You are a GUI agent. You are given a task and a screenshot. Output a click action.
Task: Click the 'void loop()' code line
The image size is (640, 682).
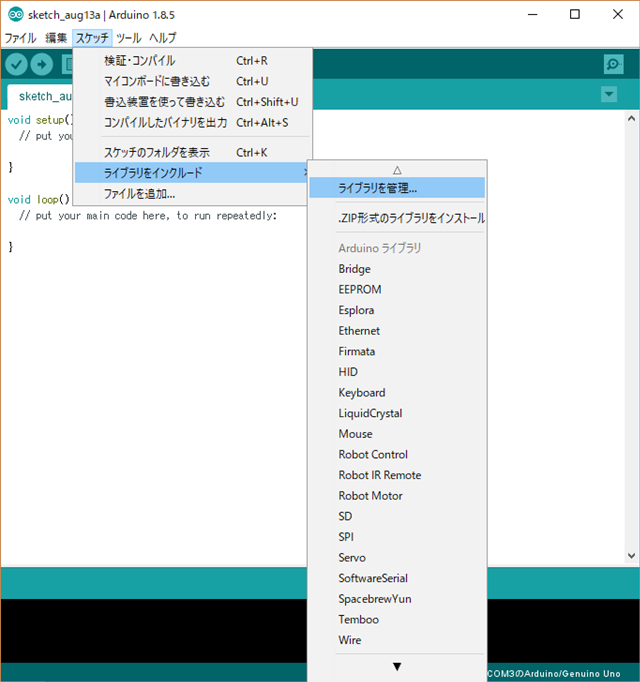pyautogui.click(x=39, y=200)
